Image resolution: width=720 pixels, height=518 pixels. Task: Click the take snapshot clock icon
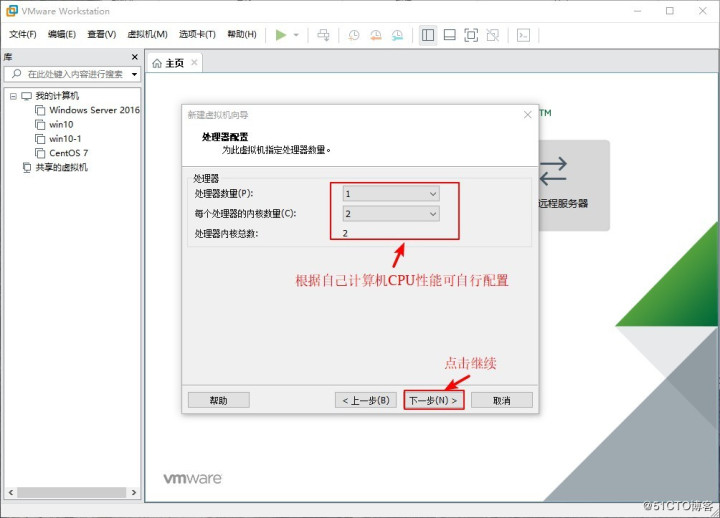point(354,35)
